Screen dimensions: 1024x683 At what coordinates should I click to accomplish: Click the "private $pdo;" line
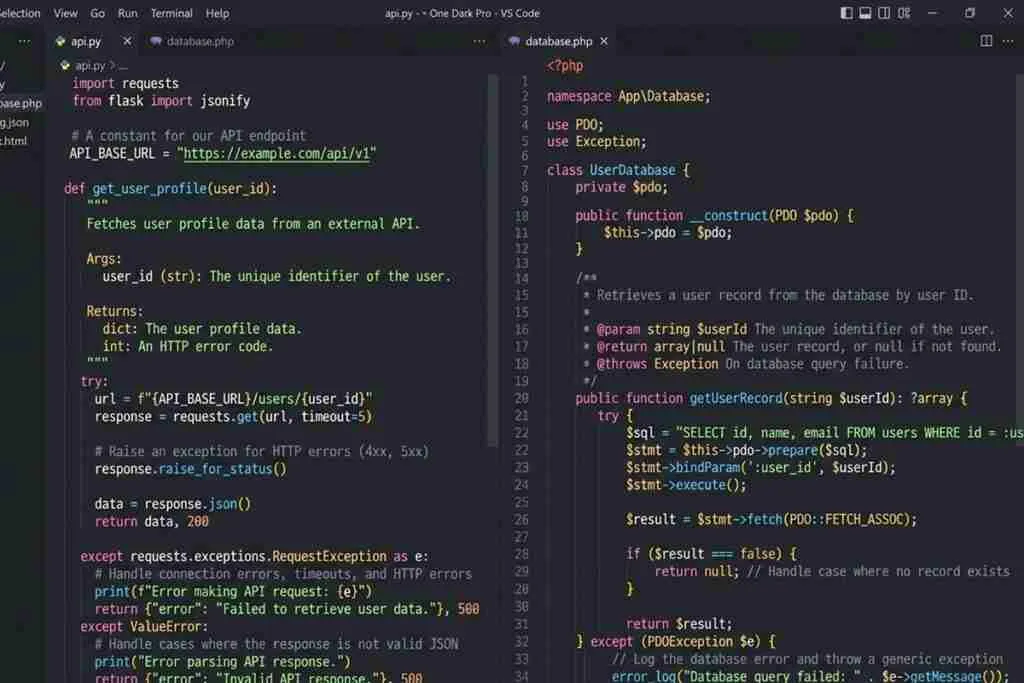[x=621, y=187]
